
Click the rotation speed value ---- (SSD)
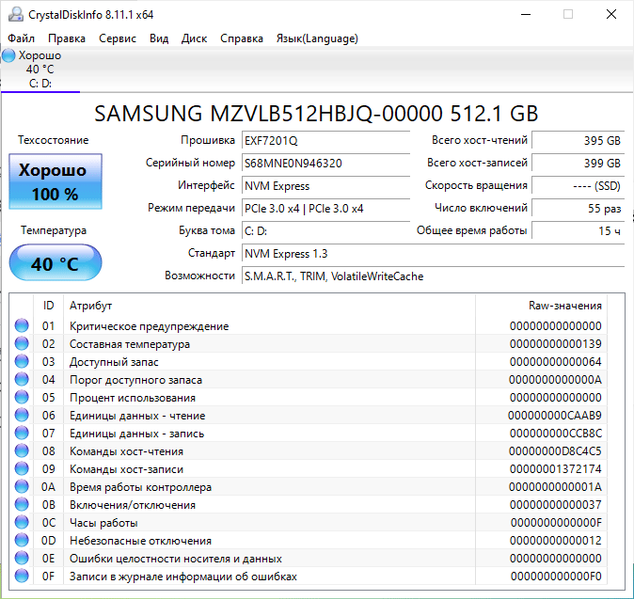[x=578, y=186]
